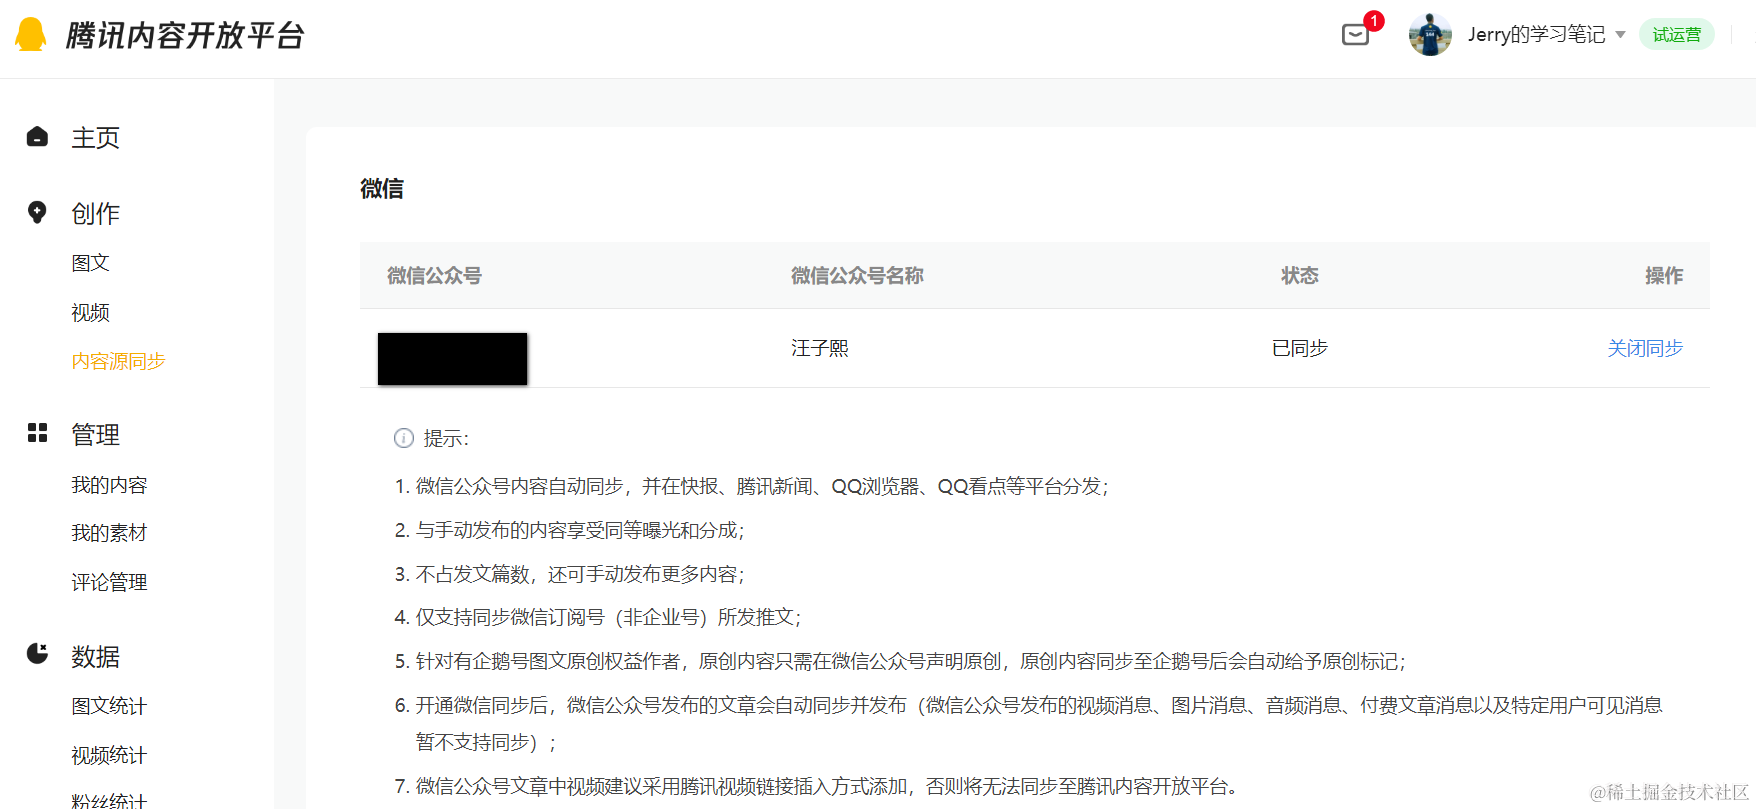Click the 操作 column header
This screenshot has height=809, width=1756.
[1664, 275]
